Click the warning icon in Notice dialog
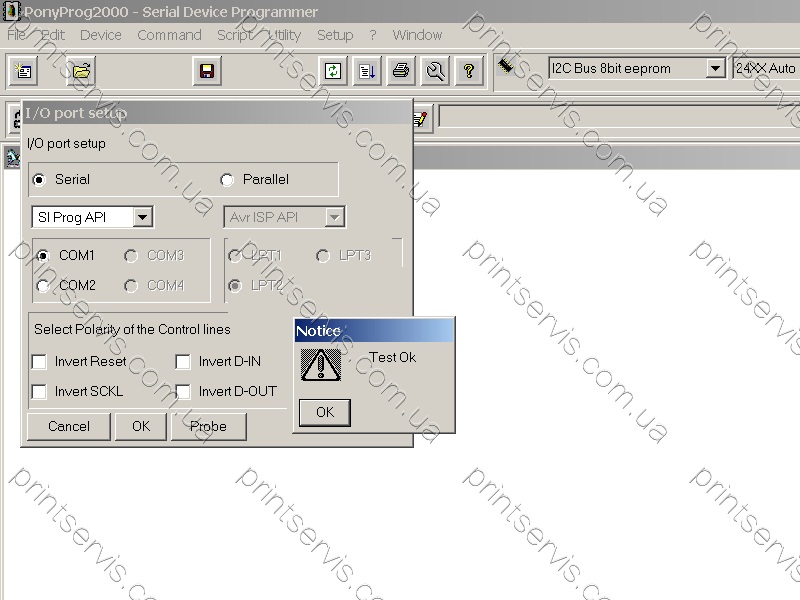The width and height of the screenshot is (800, 600). (x=321, y=365)
